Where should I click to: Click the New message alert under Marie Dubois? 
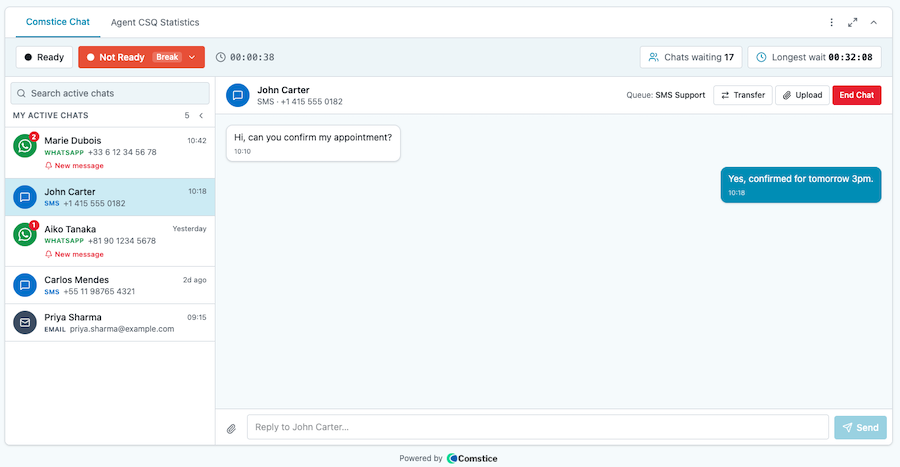(x=75, y=165)
